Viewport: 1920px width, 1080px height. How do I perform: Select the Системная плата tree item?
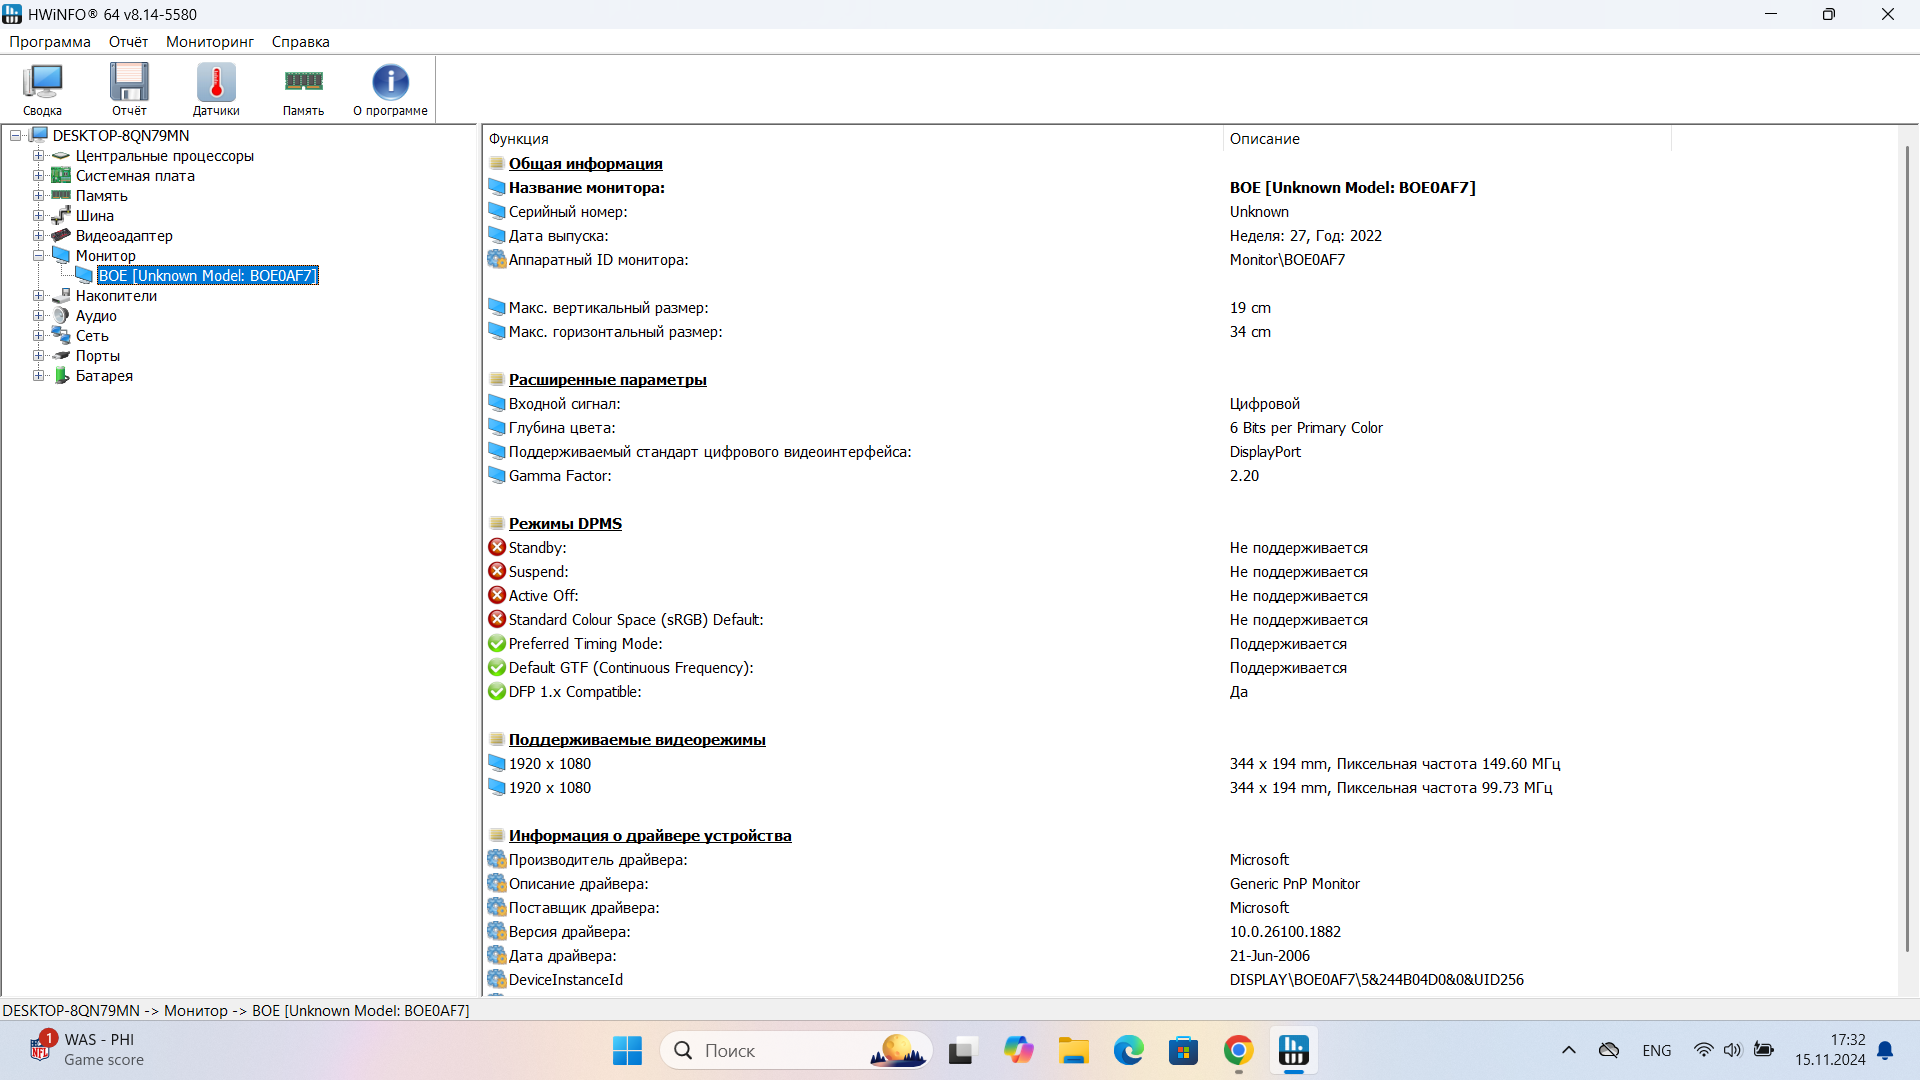click(x=135, y=176)
